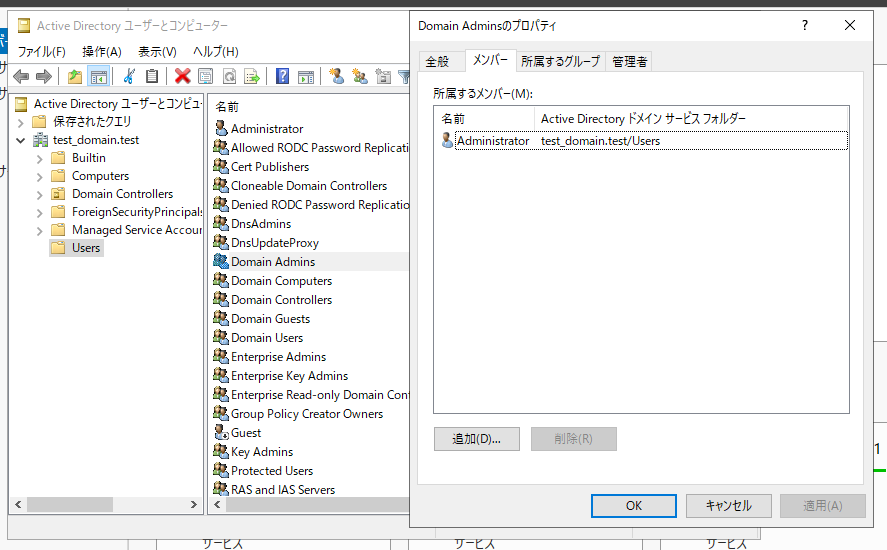Go up one level with folder icon

coord(75,76)
